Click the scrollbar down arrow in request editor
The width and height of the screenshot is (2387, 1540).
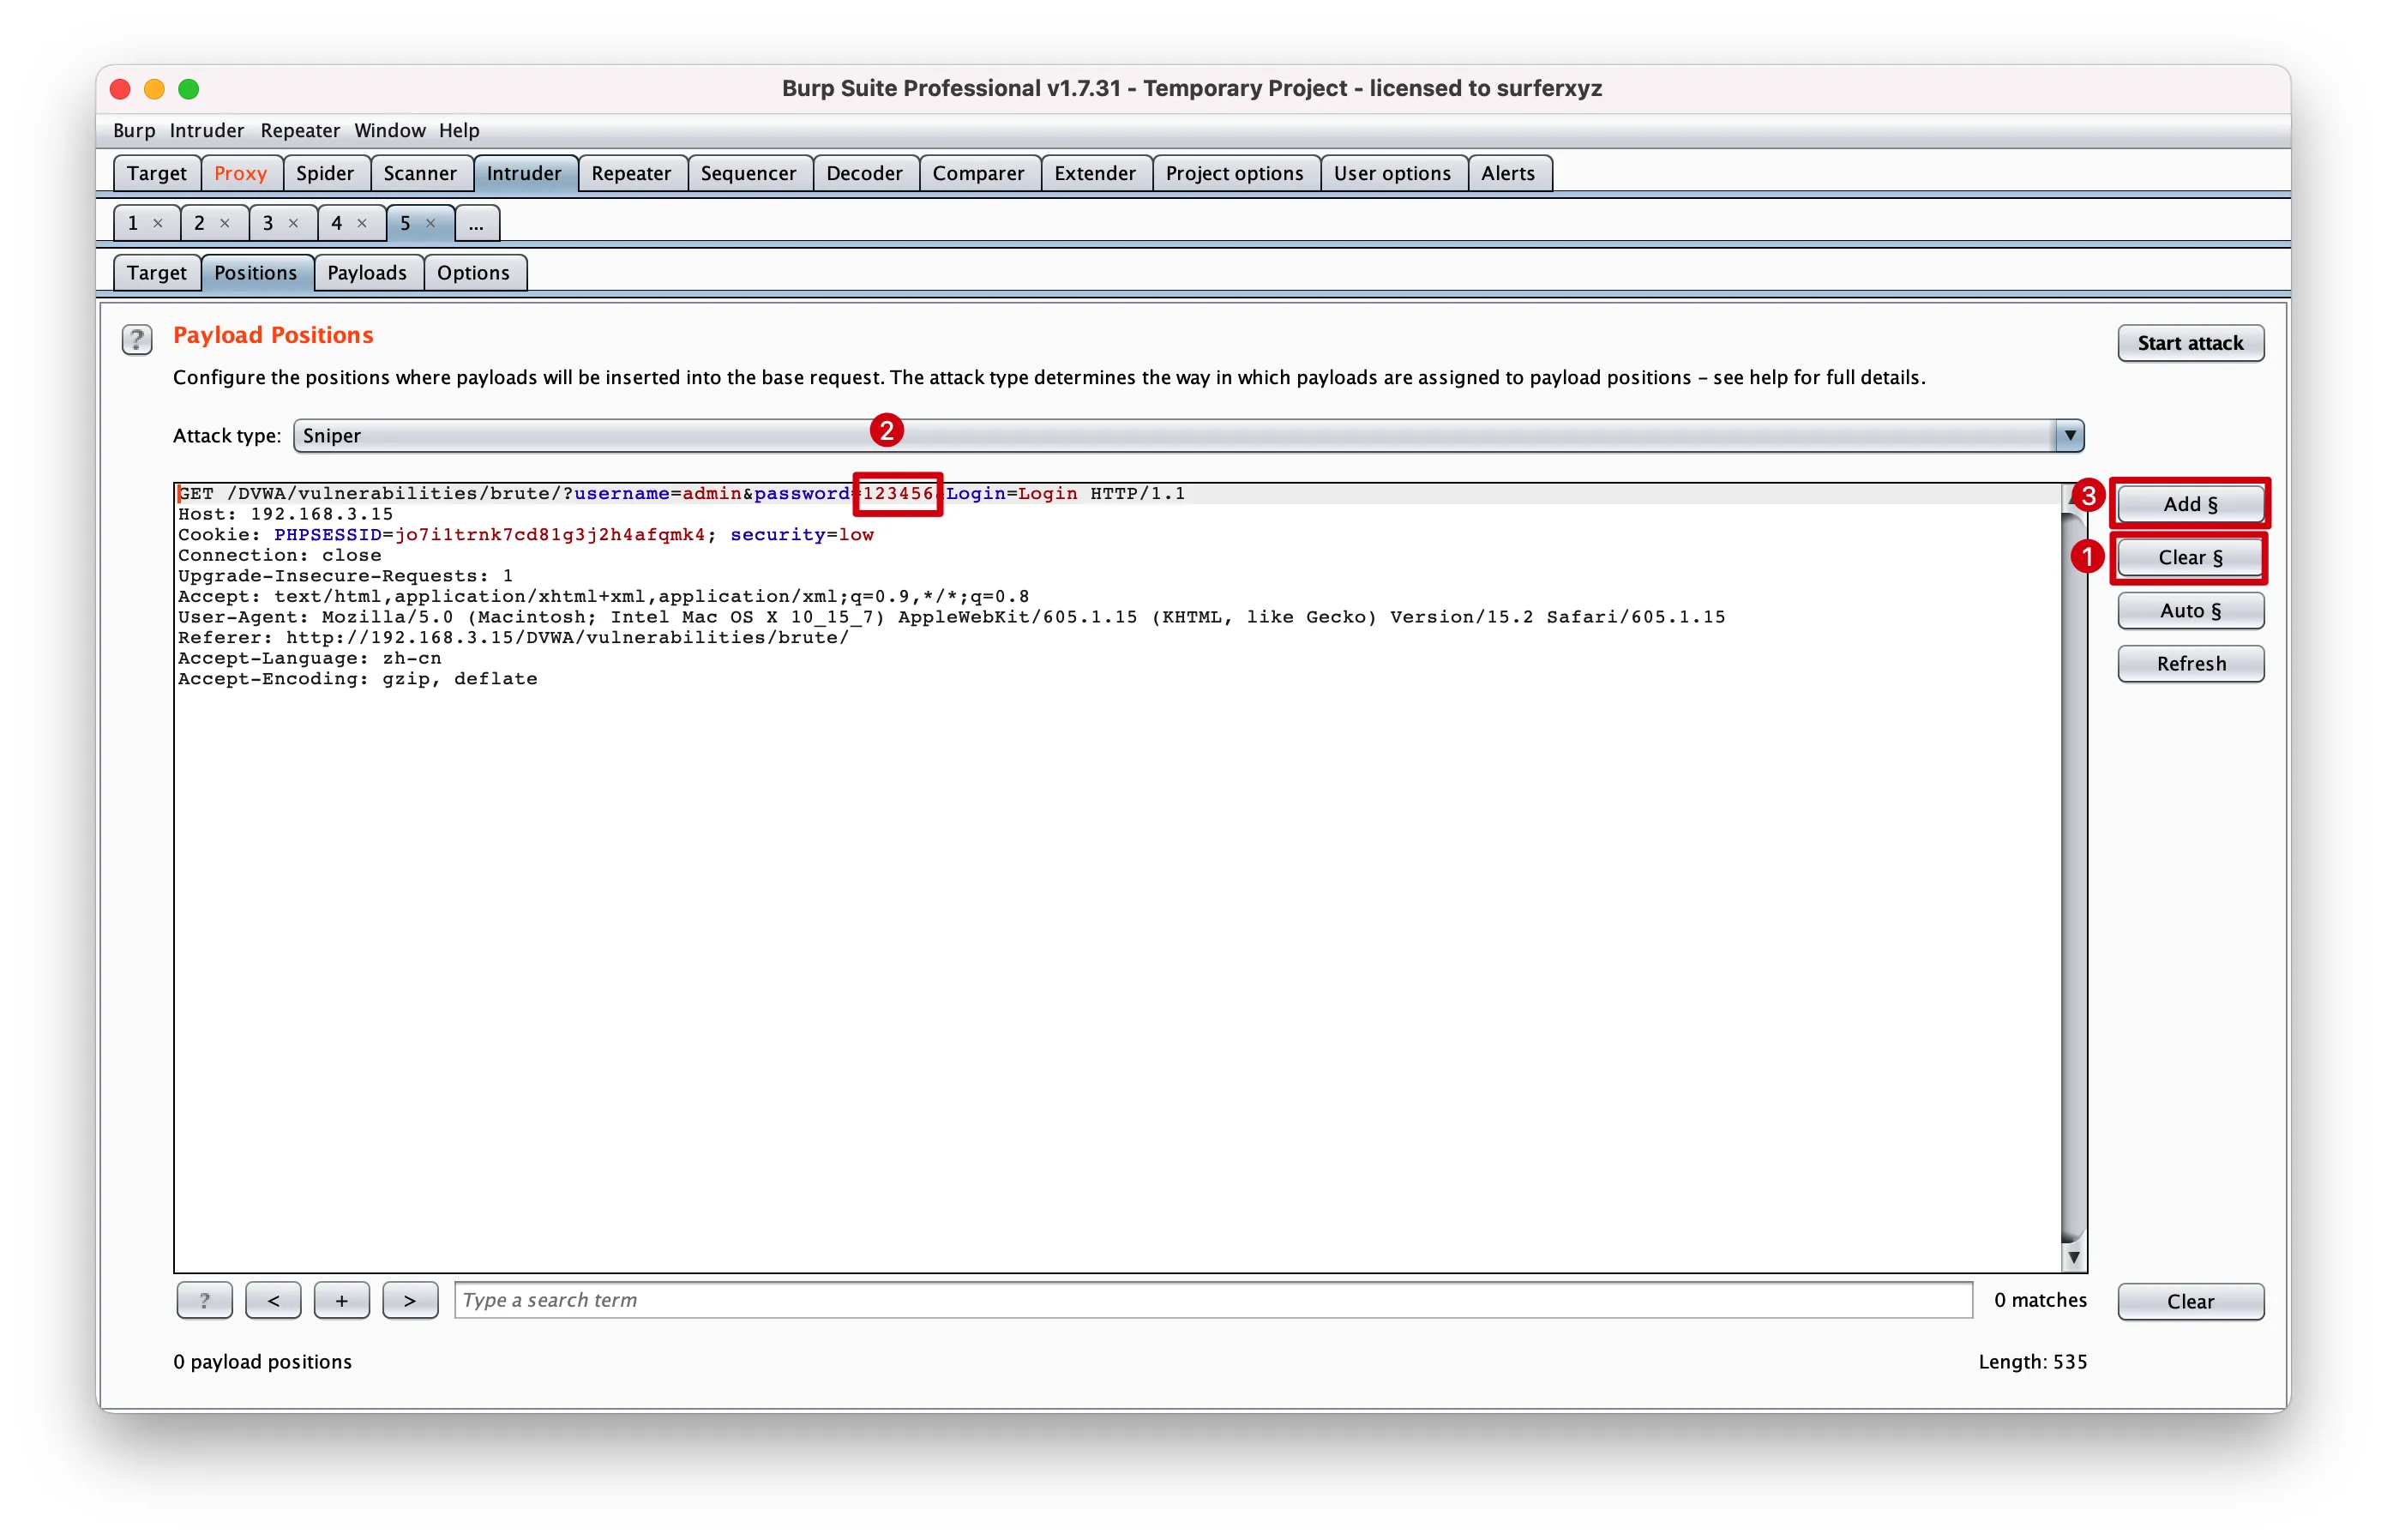[2074, 1258]
